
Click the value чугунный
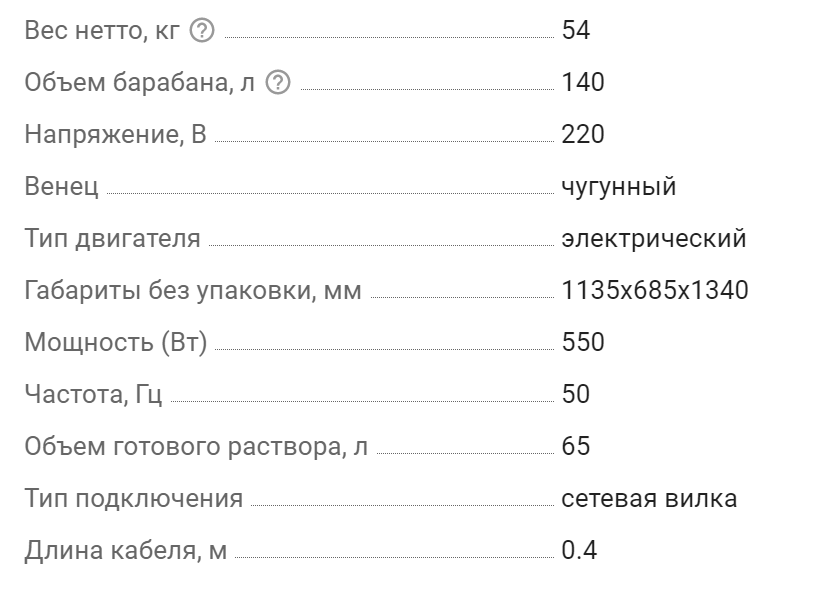619,187
